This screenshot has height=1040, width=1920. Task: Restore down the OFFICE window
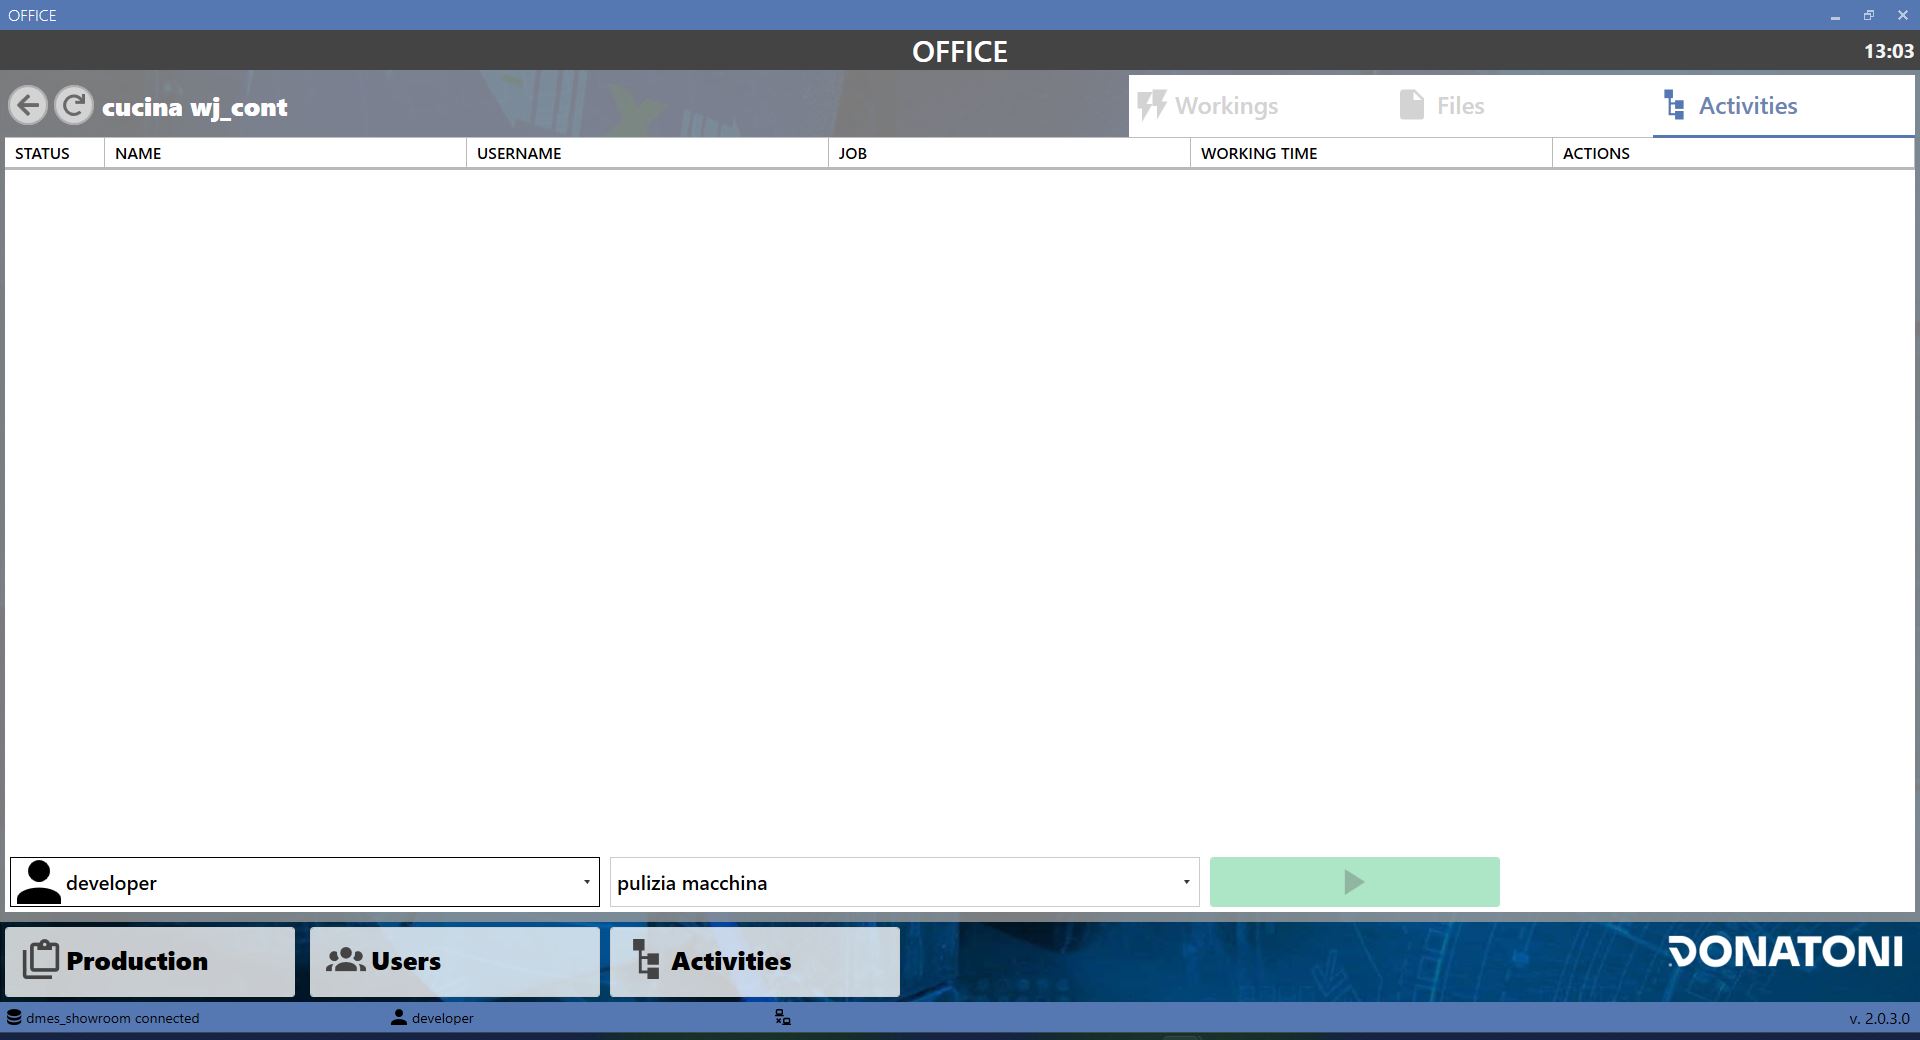[x=1868, y=15]
